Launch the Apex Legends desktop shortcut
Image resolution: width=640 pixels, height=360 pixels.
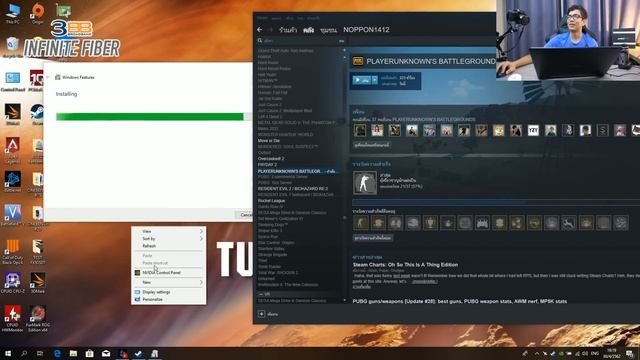coord(13,149)
